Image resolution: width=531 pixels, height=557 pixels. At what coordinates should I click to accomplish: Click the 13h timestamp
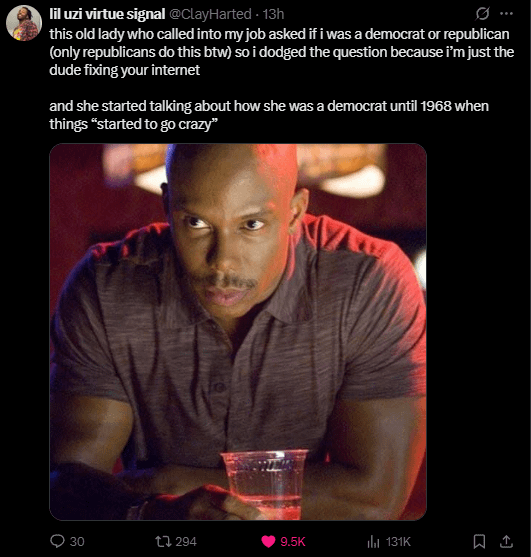pyautogui.click(x=273, y=14)
